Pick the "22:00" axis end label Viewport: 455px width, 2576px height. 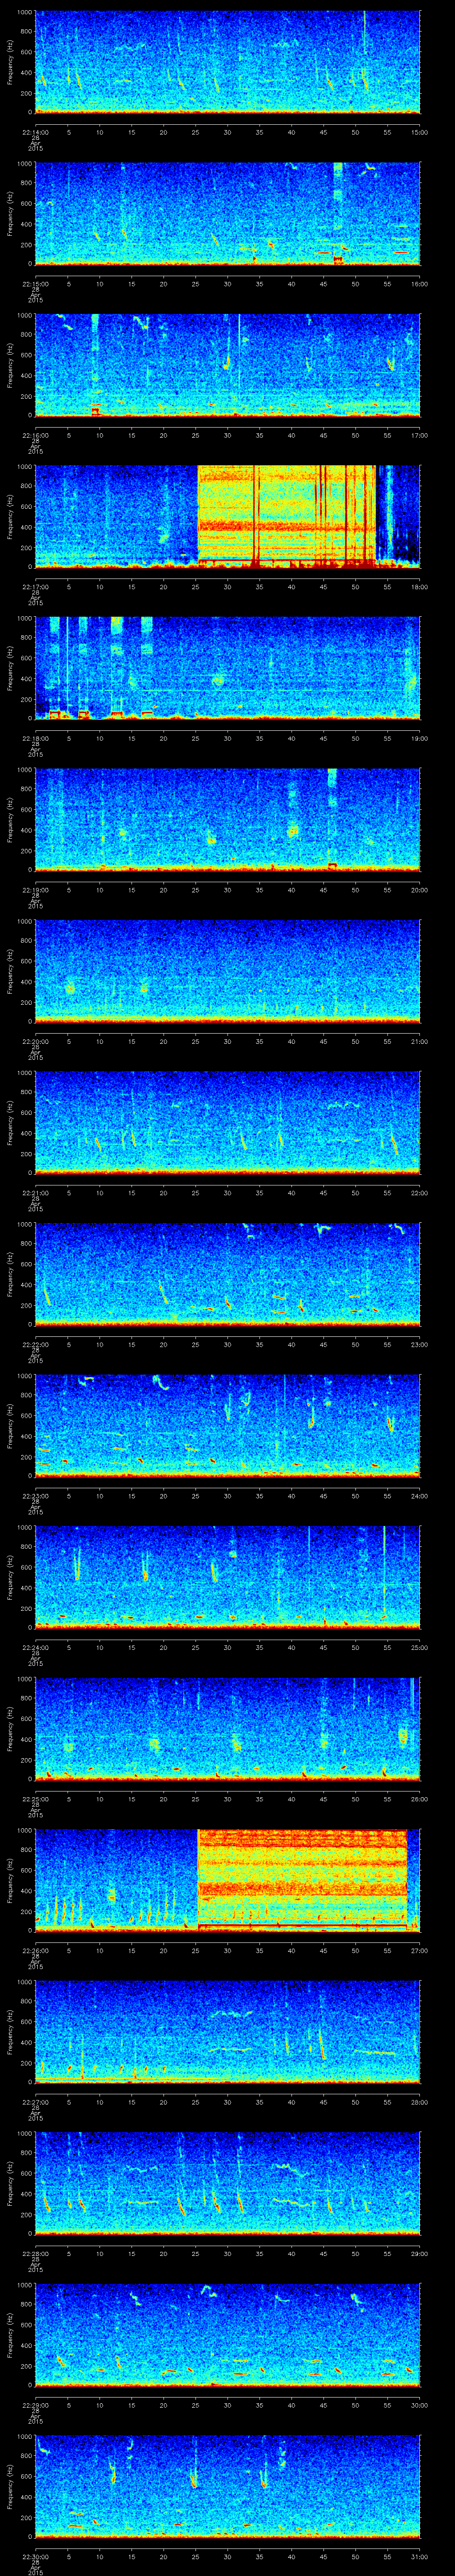click(x=419, y=1193)
